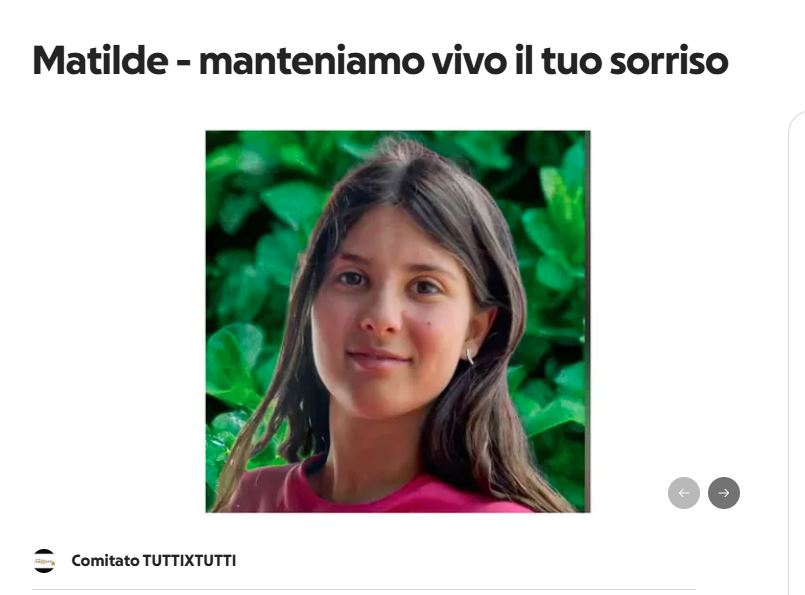Click the word manteniamo in the heading
Viewport: 805px width, 595px height.
pos(313,62)
